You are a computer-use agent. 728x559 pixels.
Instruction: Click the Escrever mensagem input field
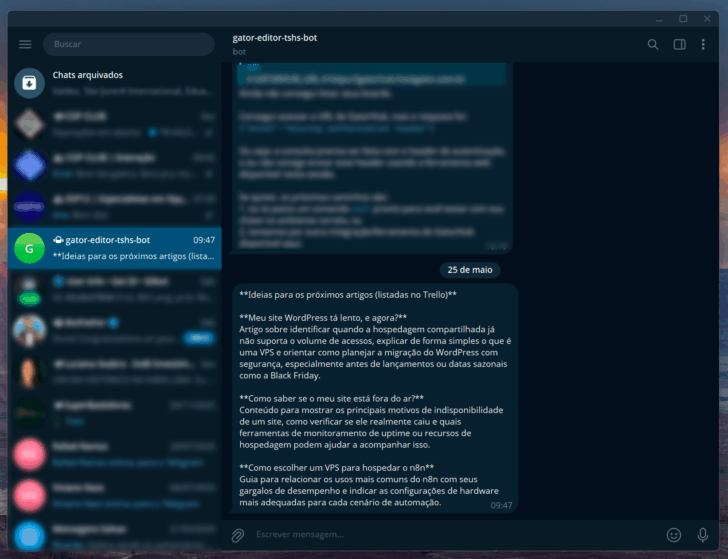[455, 534]
